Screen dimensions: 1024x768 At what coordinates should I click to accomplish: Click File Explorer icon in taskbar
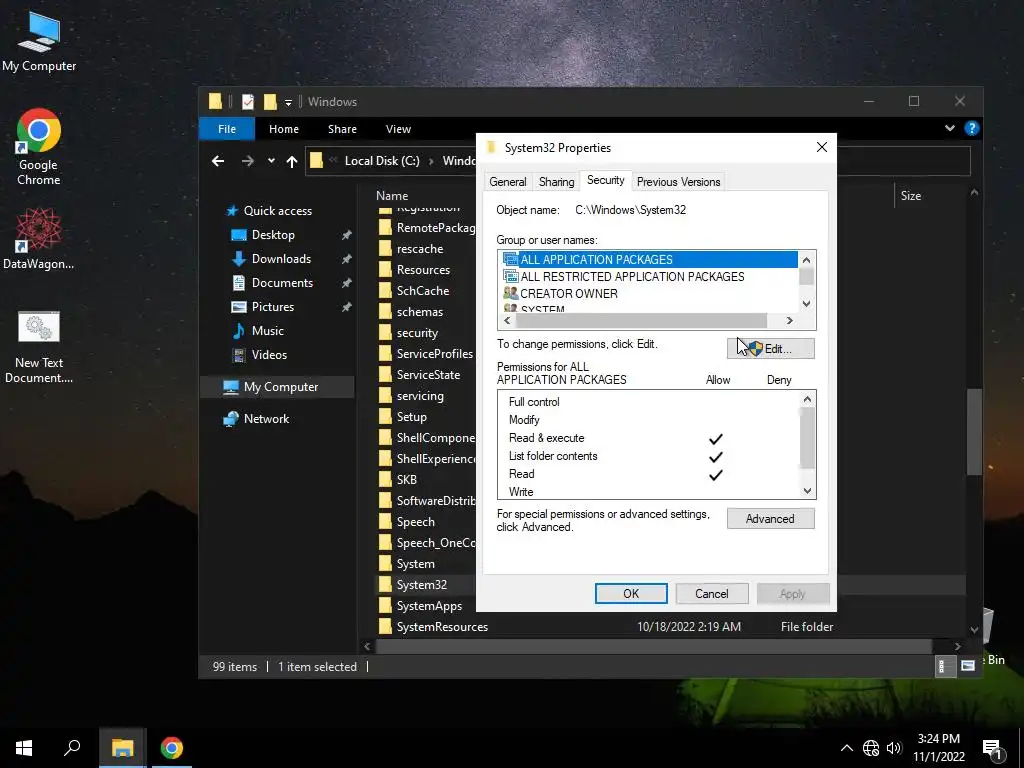(x=122, y=748)
